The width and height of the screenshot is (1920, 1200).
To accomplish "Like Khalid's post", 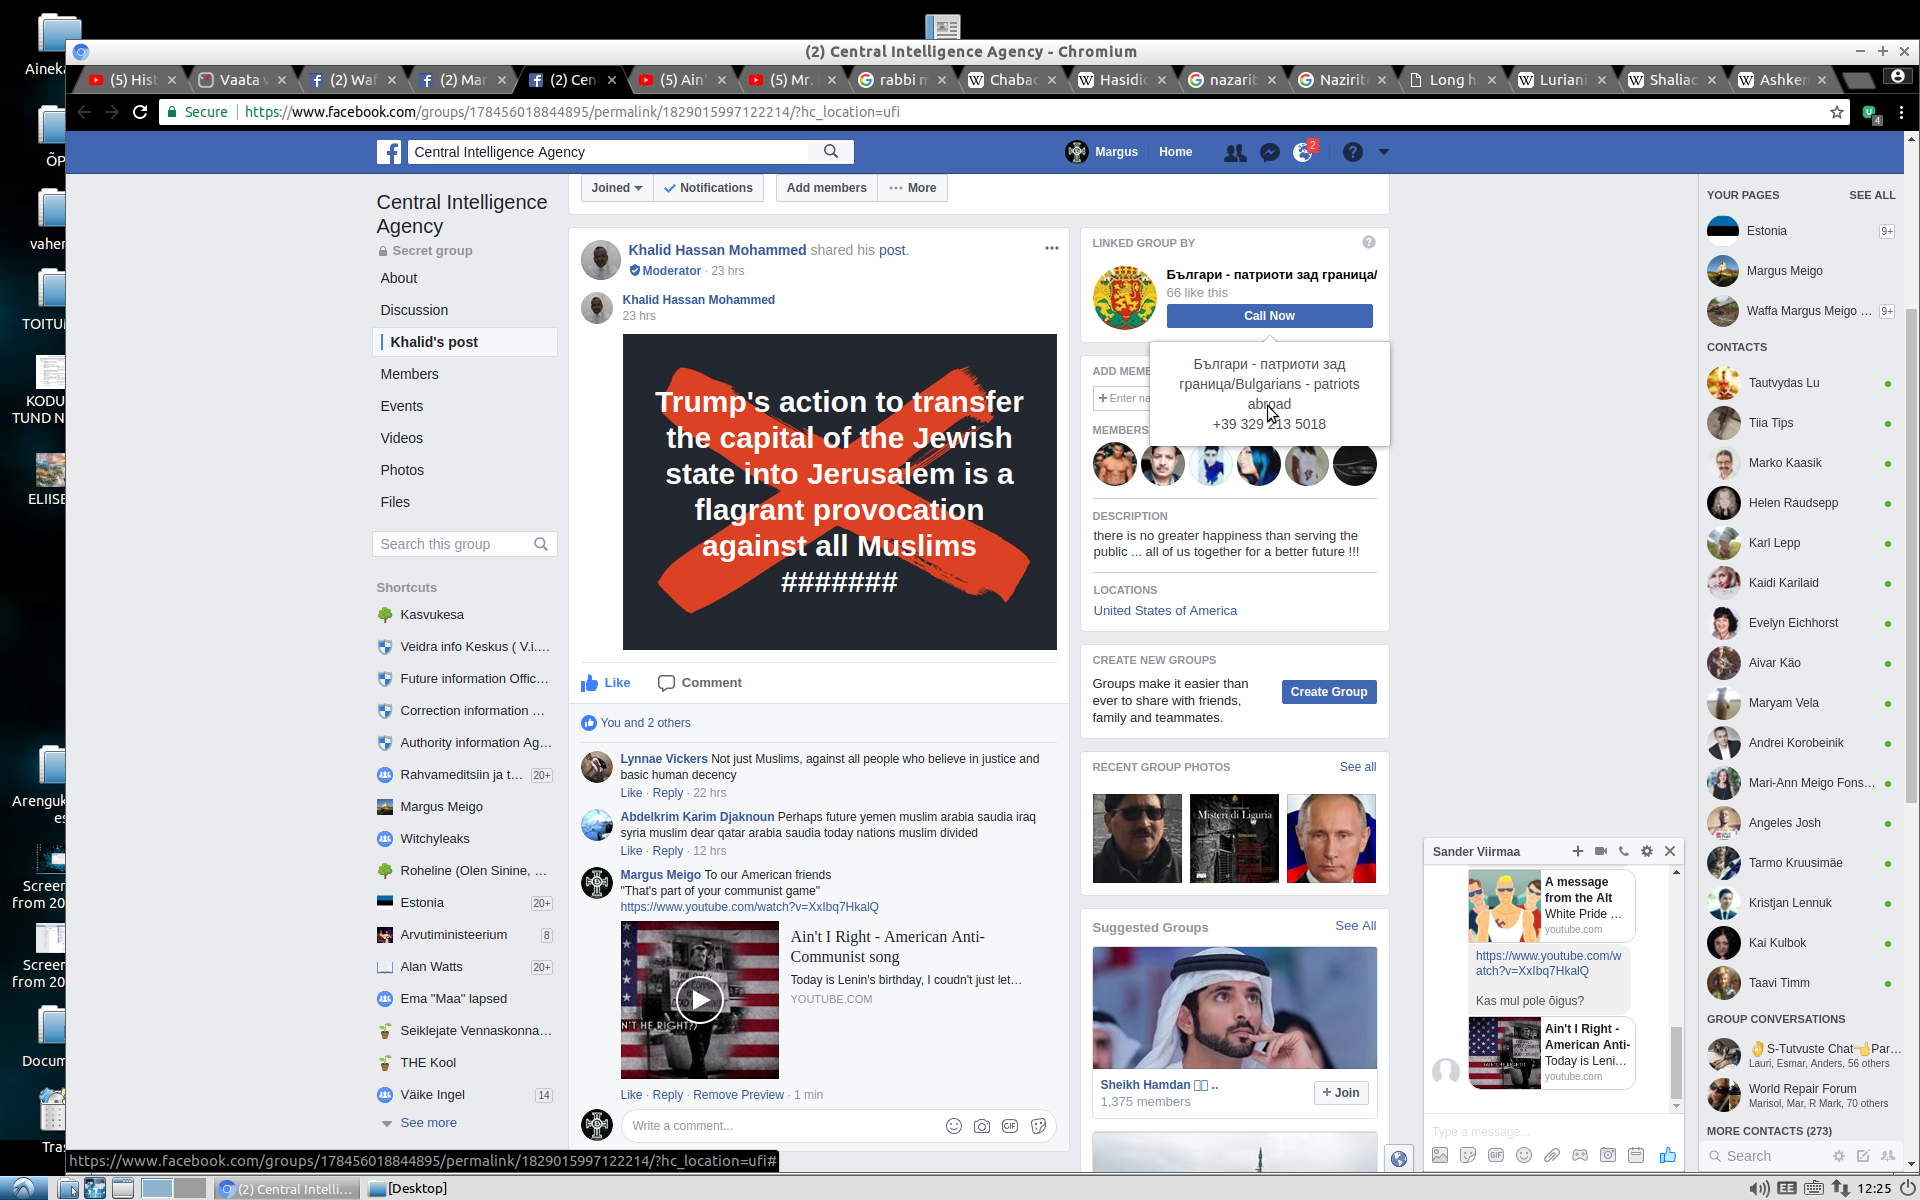I will coord(606,683).
